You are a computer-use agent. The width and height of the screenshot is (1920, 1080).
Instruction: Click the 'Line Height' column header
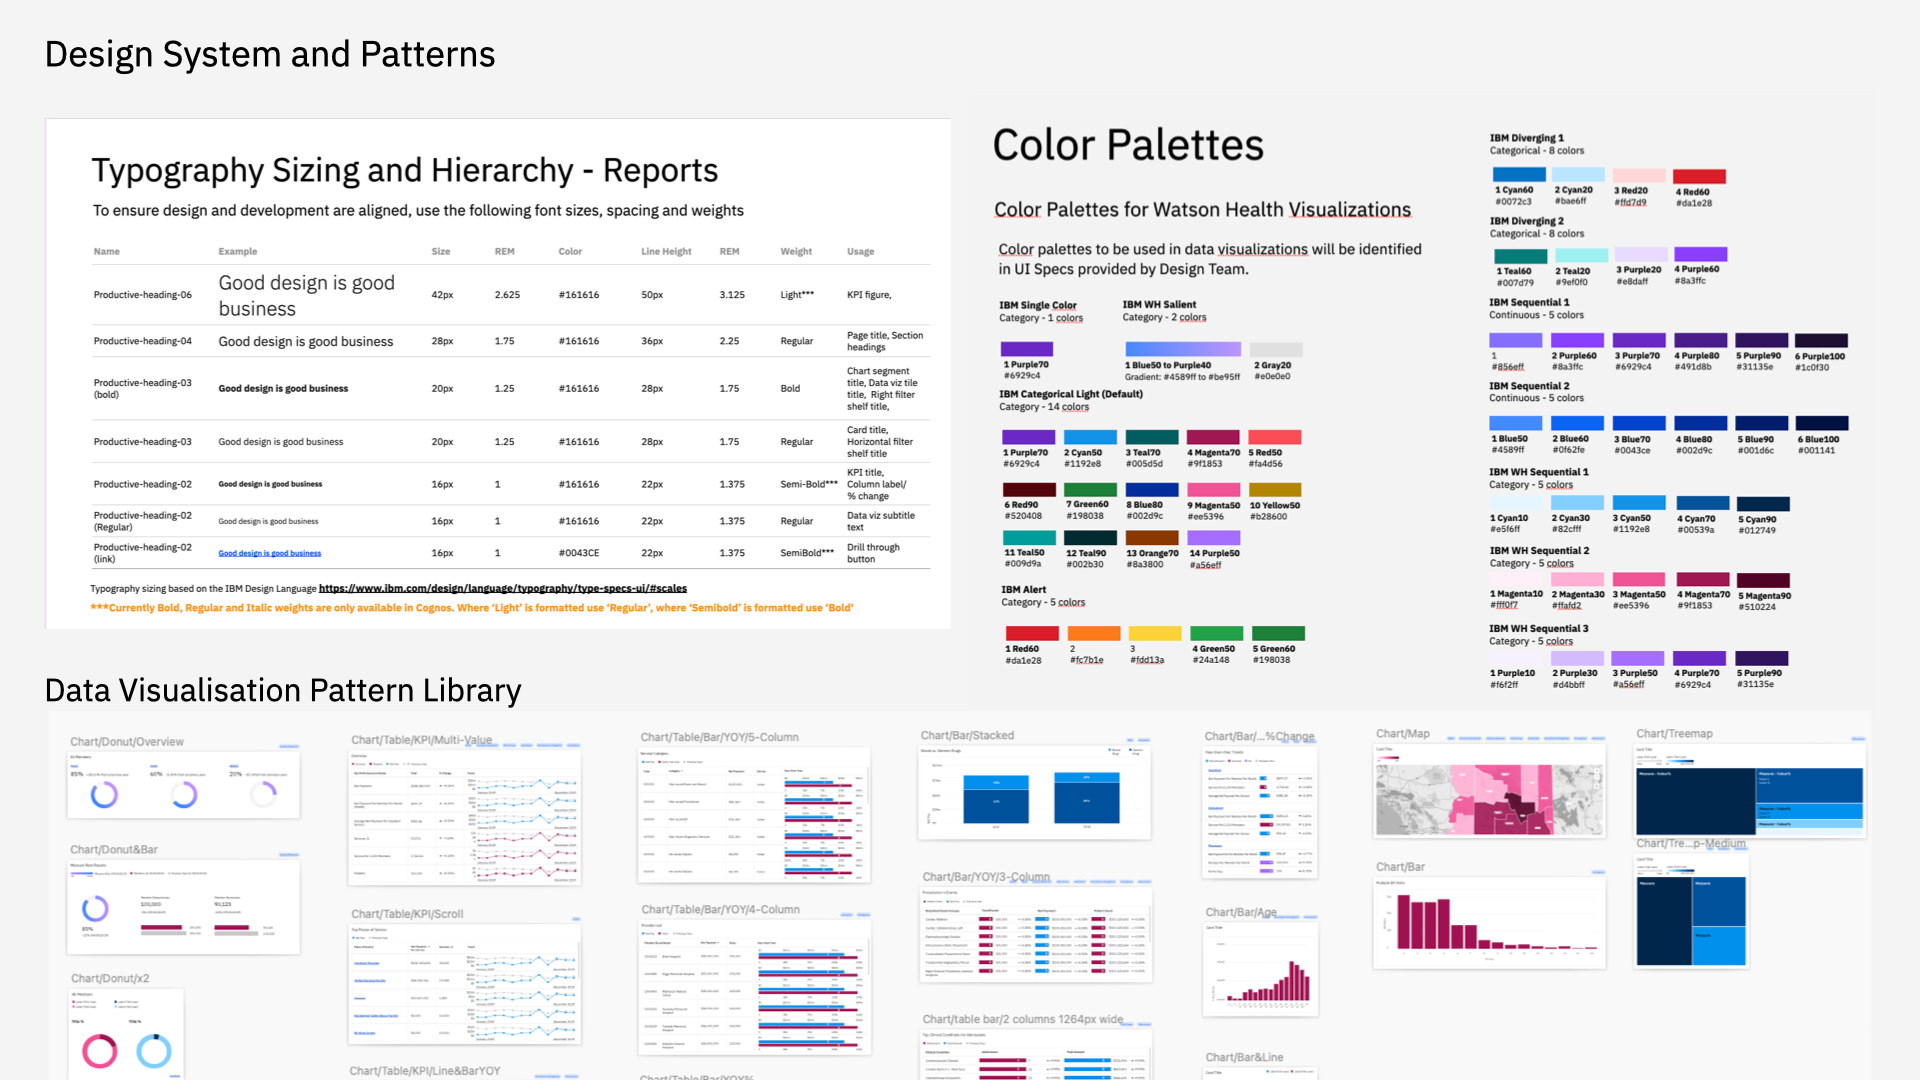click(666, 252)
